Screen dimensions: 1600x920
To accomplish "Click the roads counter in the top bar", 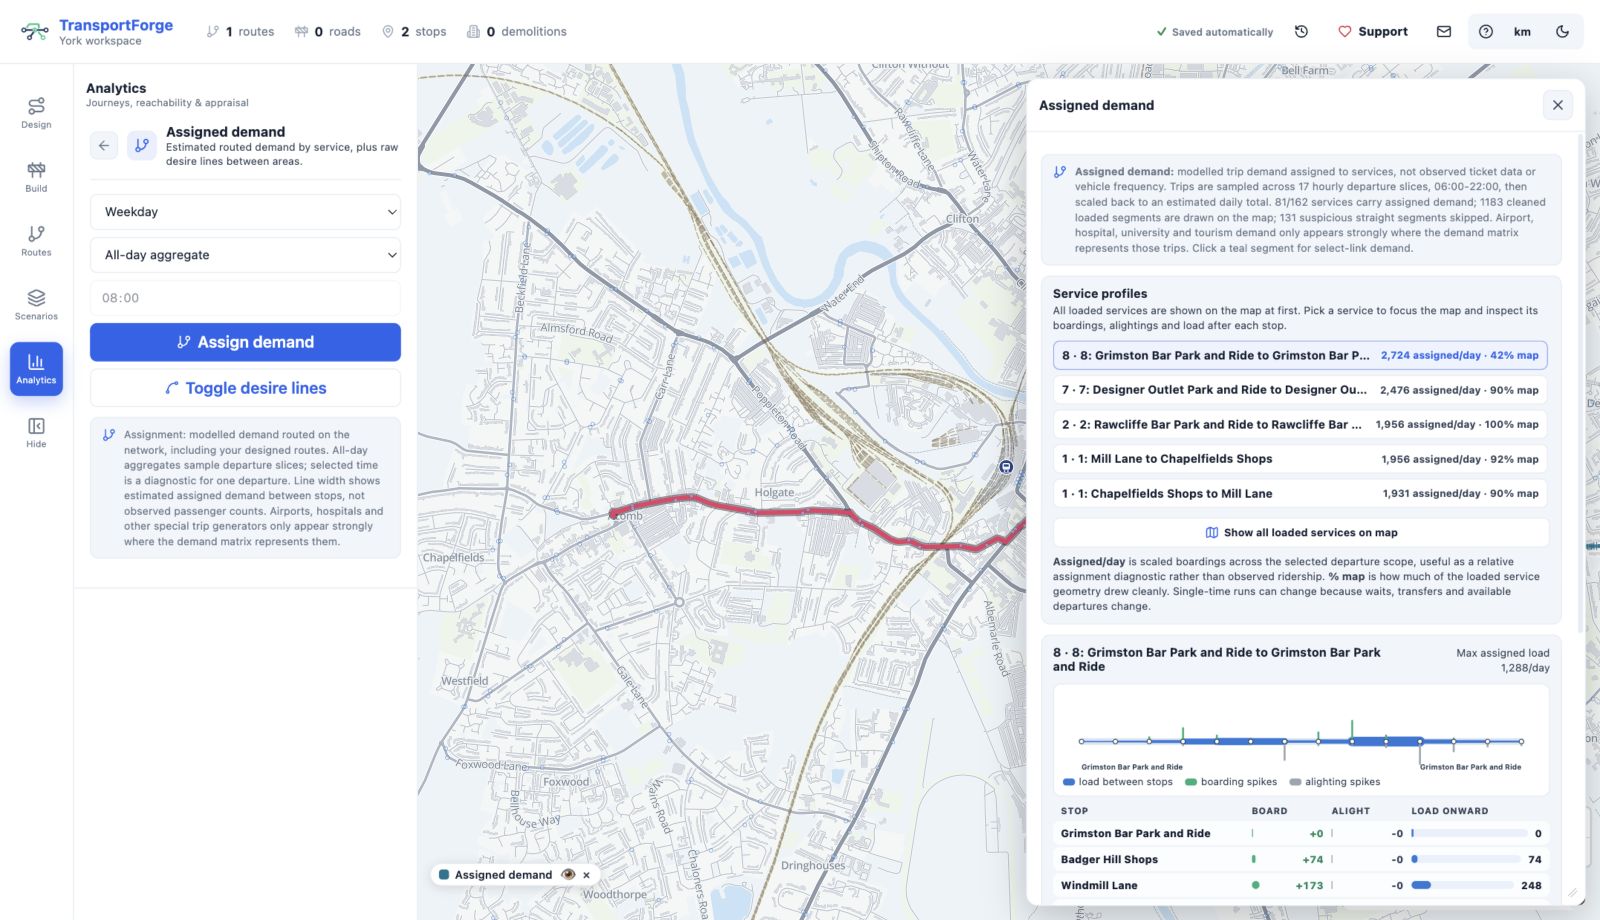I will click(327, 32).
